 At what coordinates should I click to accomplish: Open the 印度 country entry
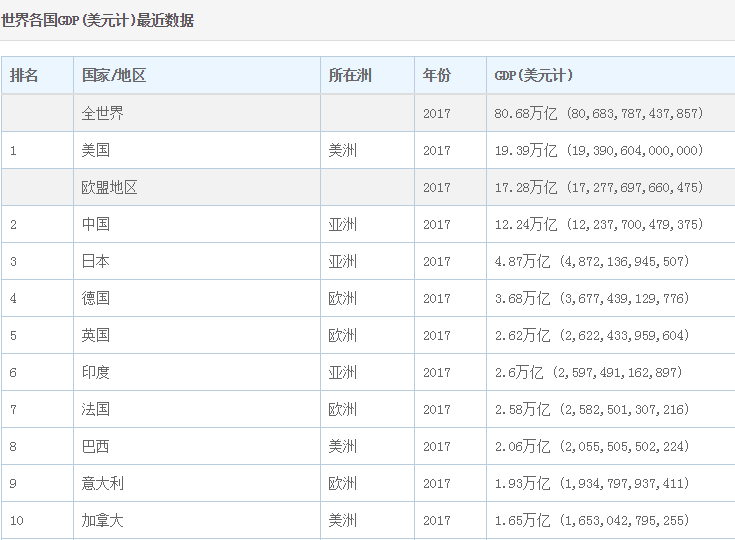[96, 372]
